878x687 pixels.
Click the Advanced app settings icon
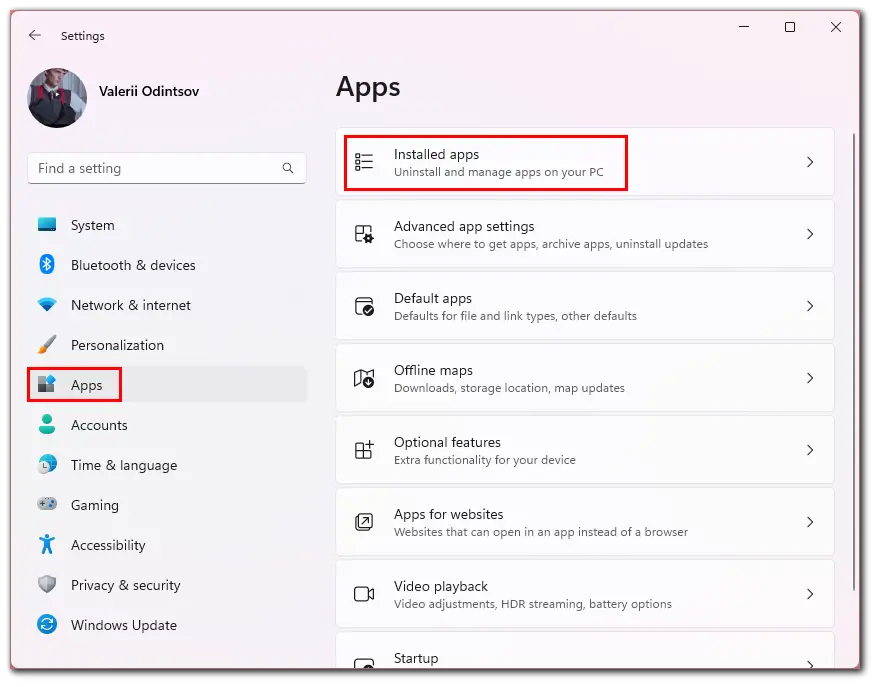click(364, 234)
